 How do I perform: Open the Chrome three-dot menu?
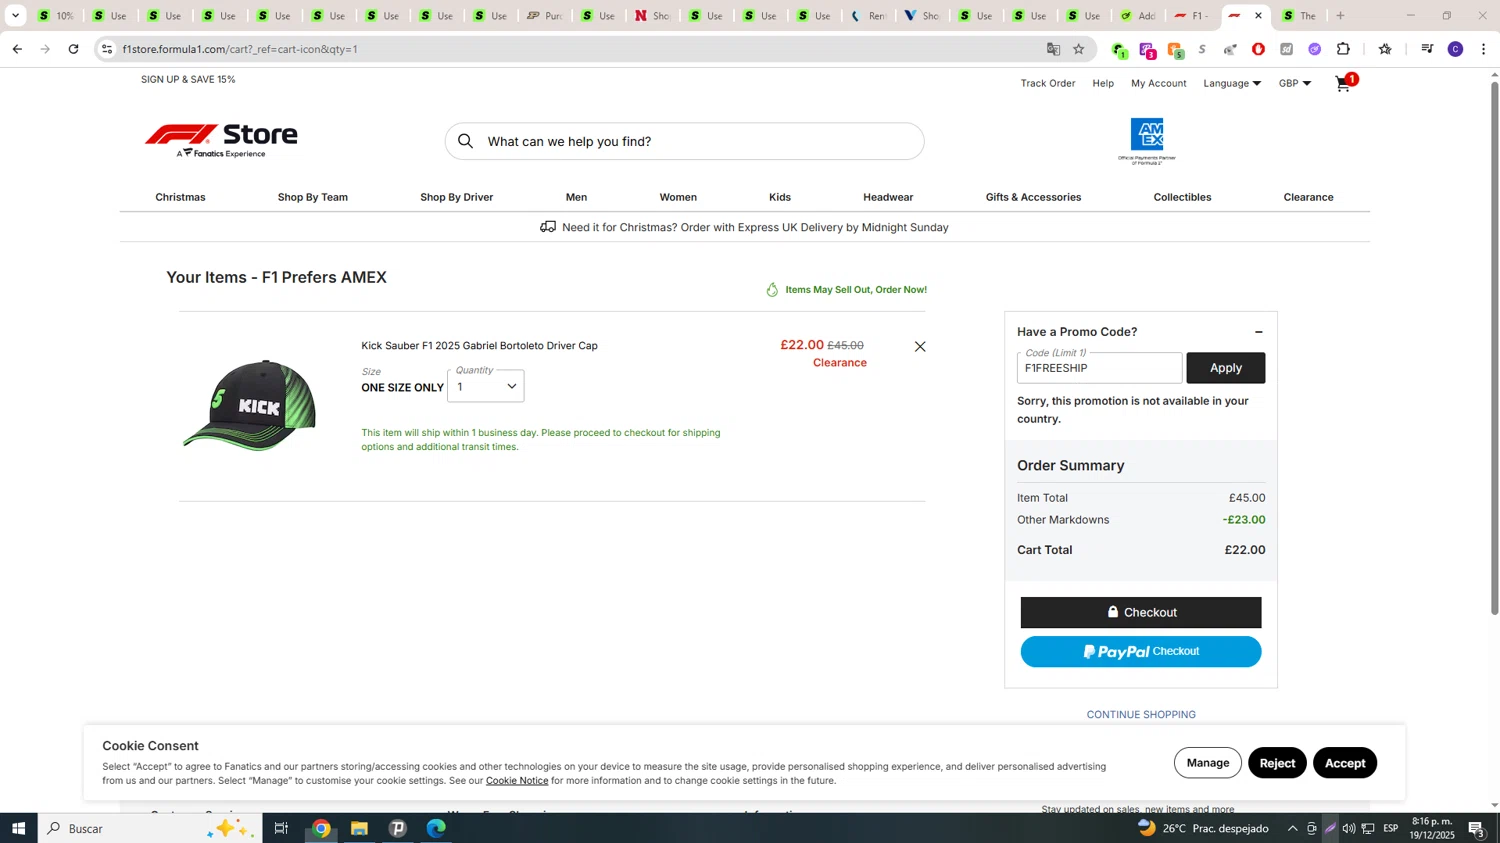click(x=1483, y=49)
